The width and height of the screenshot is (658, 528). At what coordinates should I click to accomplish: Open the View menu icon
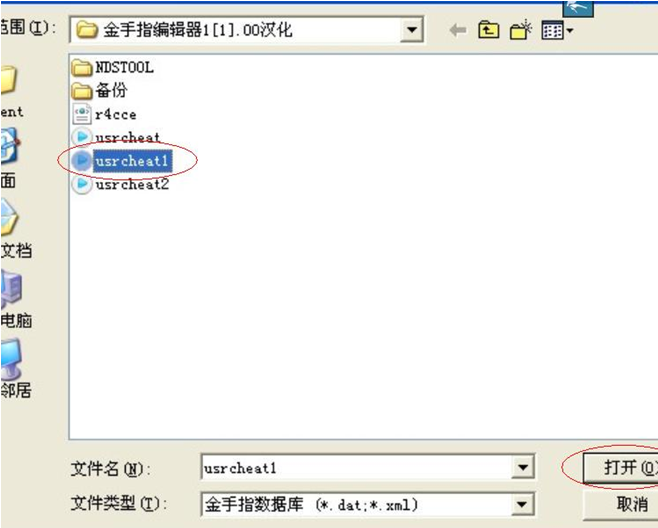(x=557, y=30)
